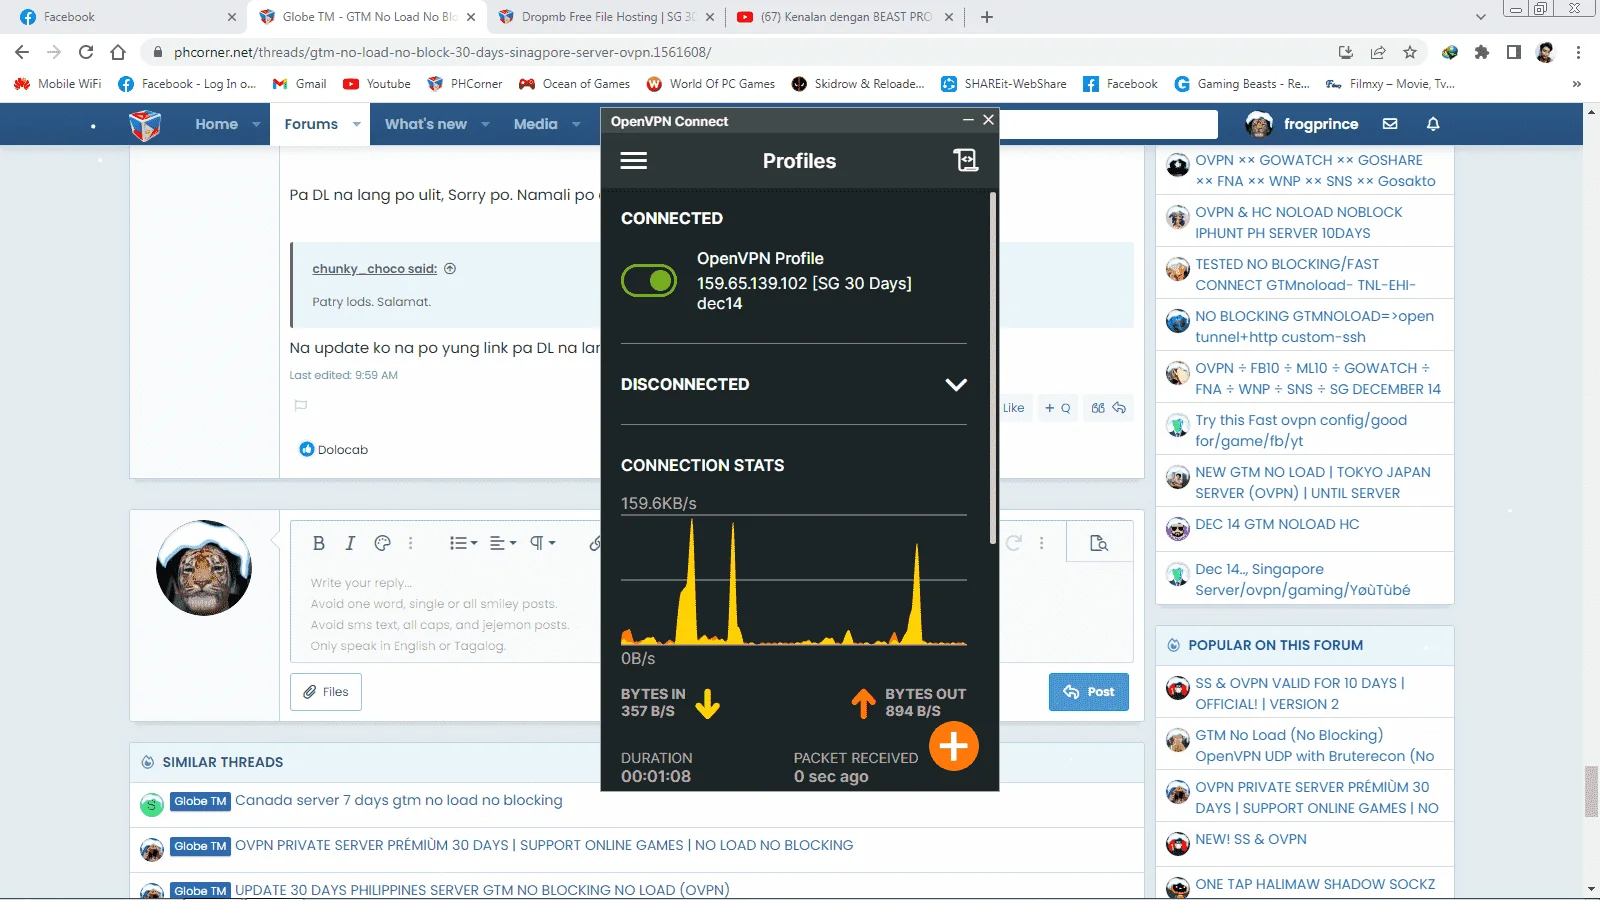Open the list formatting dropdown in editor
1600x900 pixels.
tap(463, 543)
